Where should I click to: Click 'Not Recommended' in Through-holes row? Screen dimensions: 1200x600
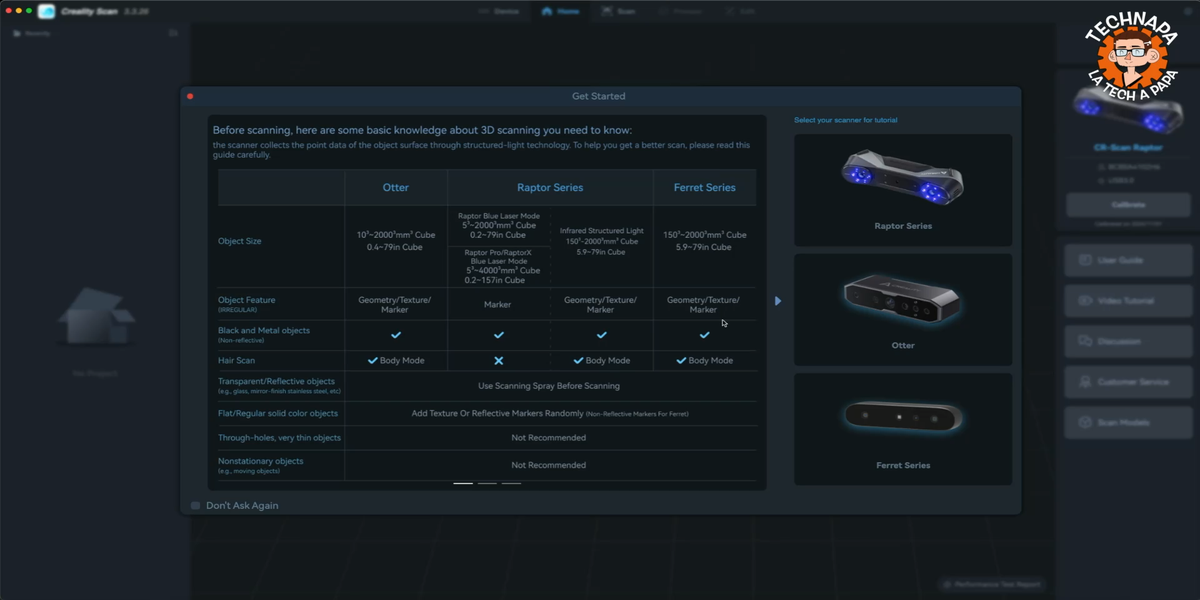549,437
